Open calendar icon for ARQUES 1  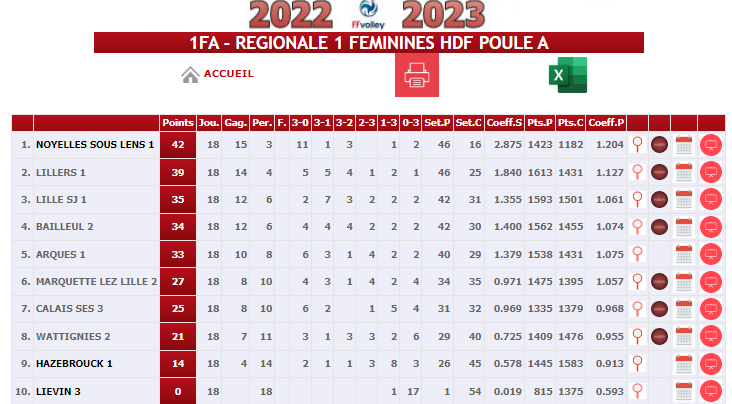coord(684,254)
